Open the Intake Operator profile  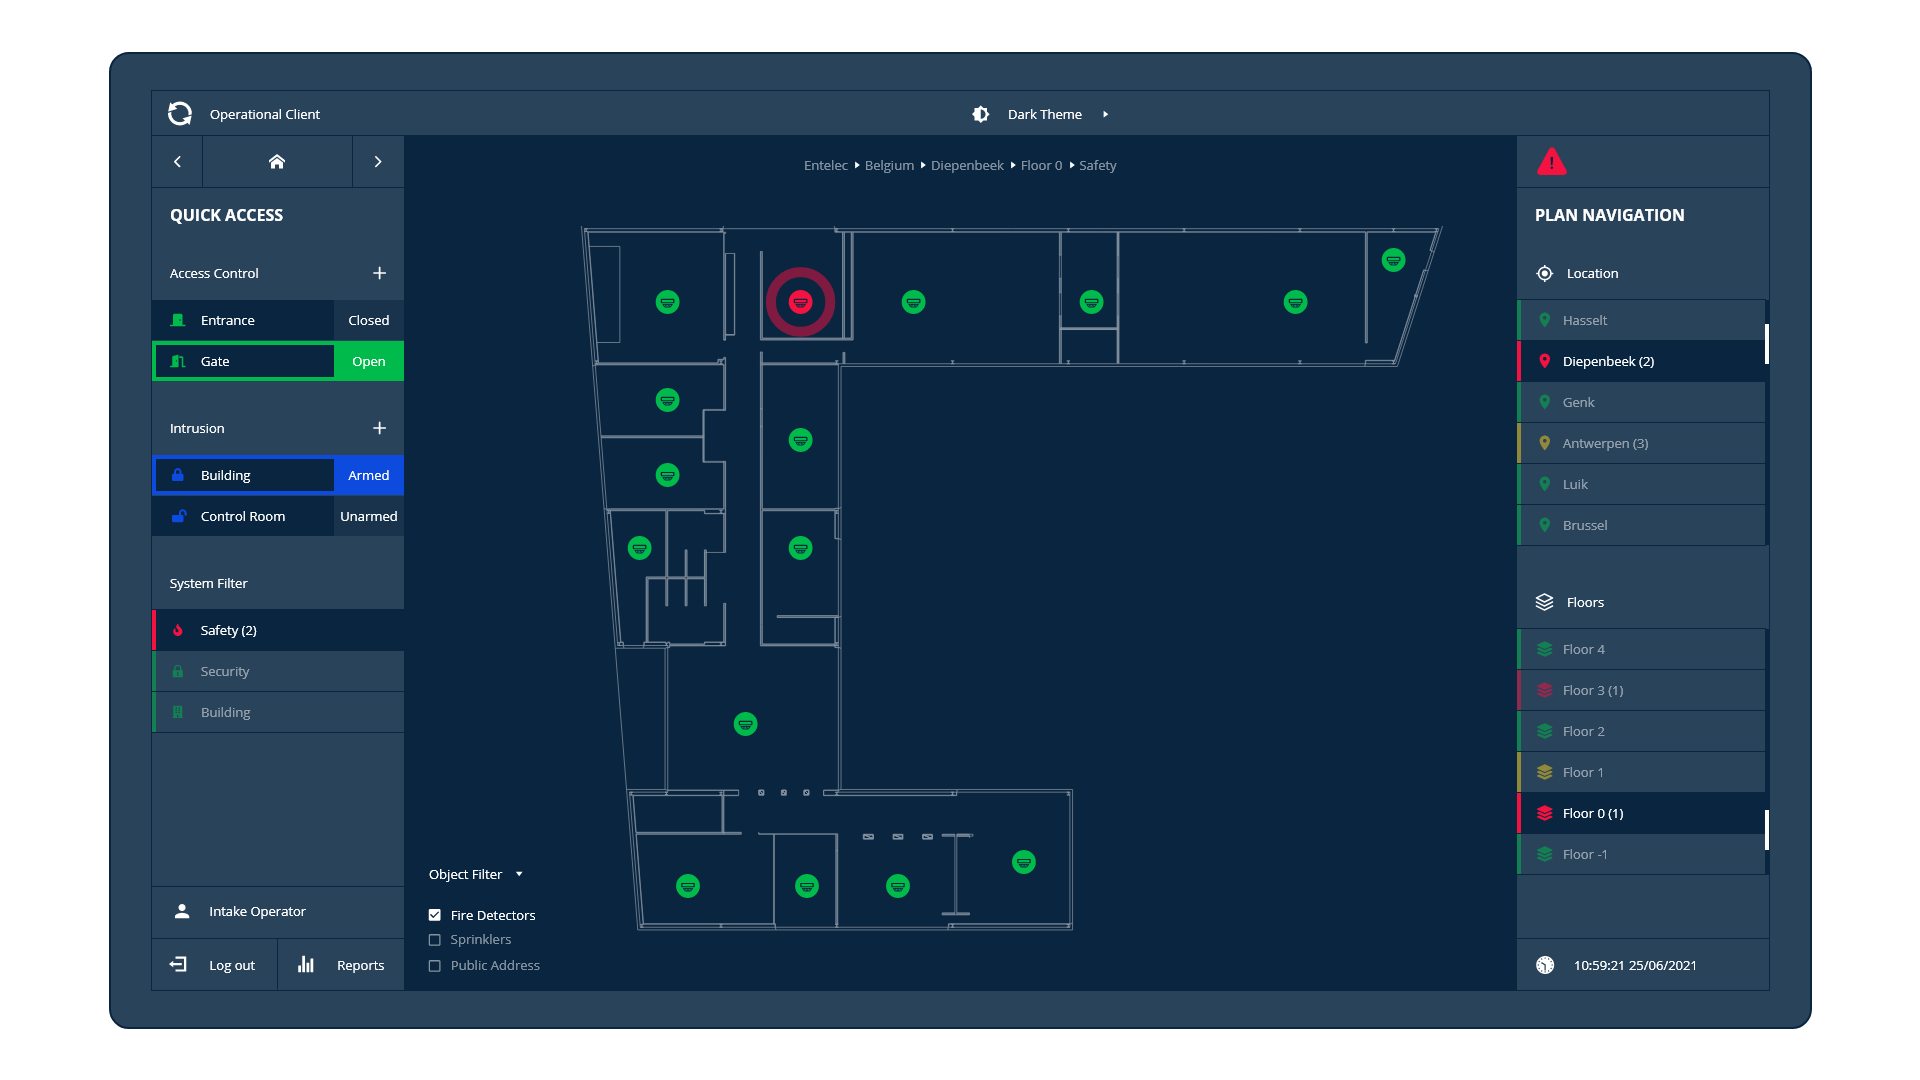click(278, 911)
